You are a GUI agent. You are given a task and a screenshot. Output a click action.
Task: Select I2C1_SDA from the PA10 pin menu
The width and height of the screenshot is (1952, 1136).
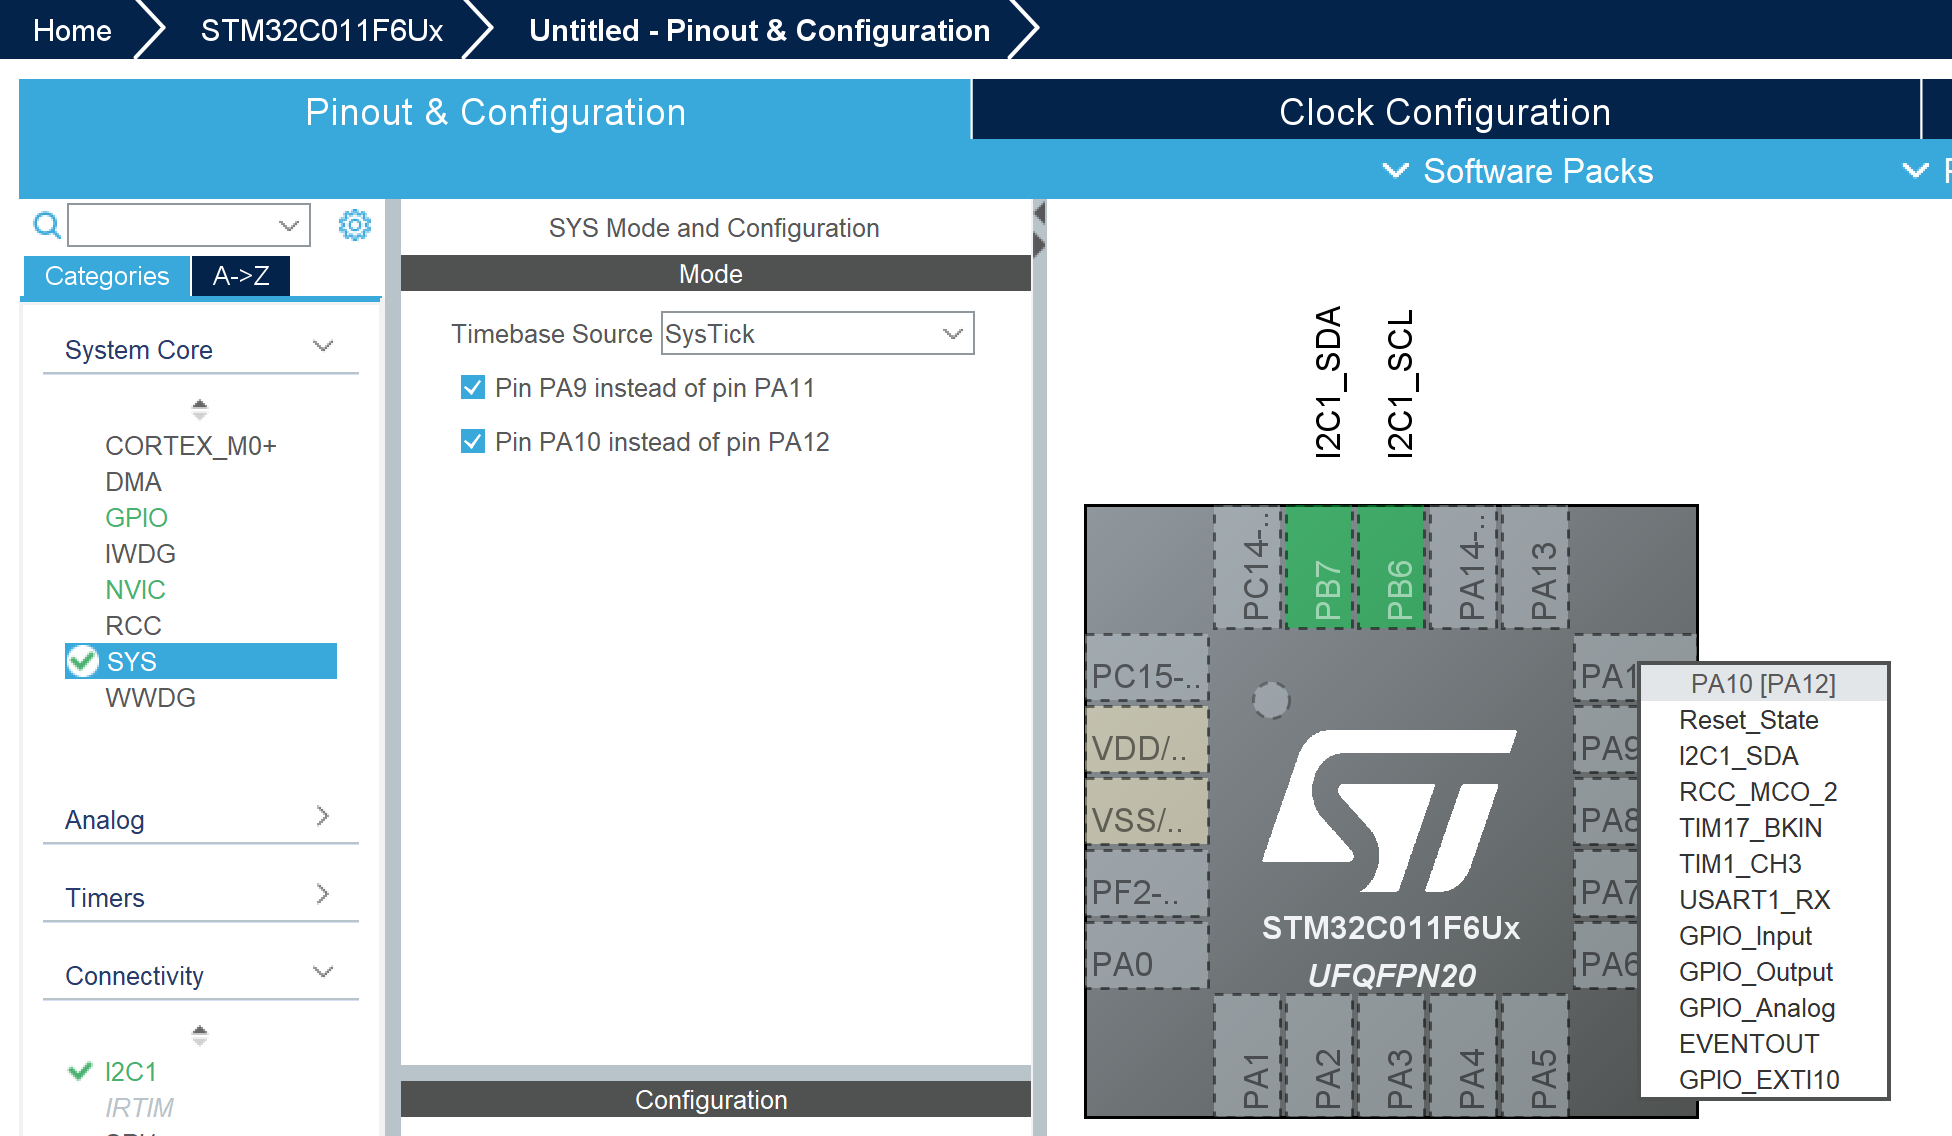pos(1737,756)
